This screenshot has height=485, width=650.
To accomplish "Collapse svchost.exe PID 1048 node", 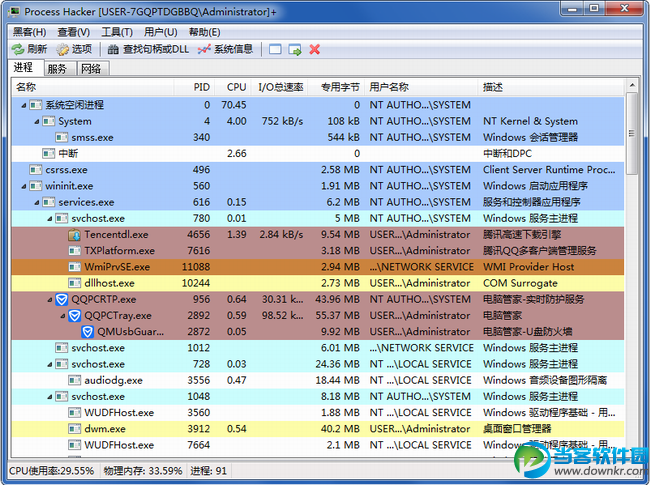I will point(50,397).
